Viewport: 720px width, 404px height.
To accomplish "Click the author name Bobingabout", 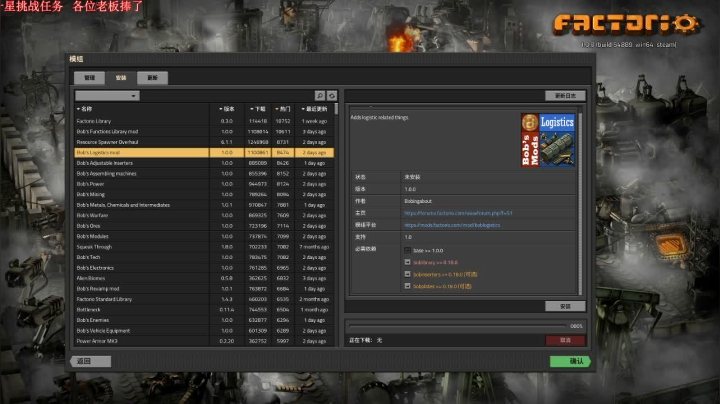I will 418,201.
